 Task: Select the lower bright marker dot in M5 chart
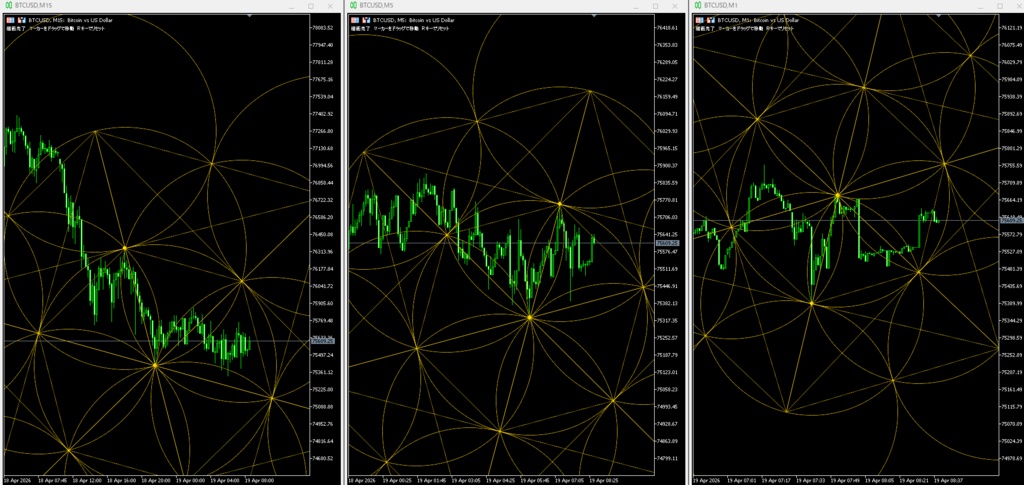pos(530,317)
